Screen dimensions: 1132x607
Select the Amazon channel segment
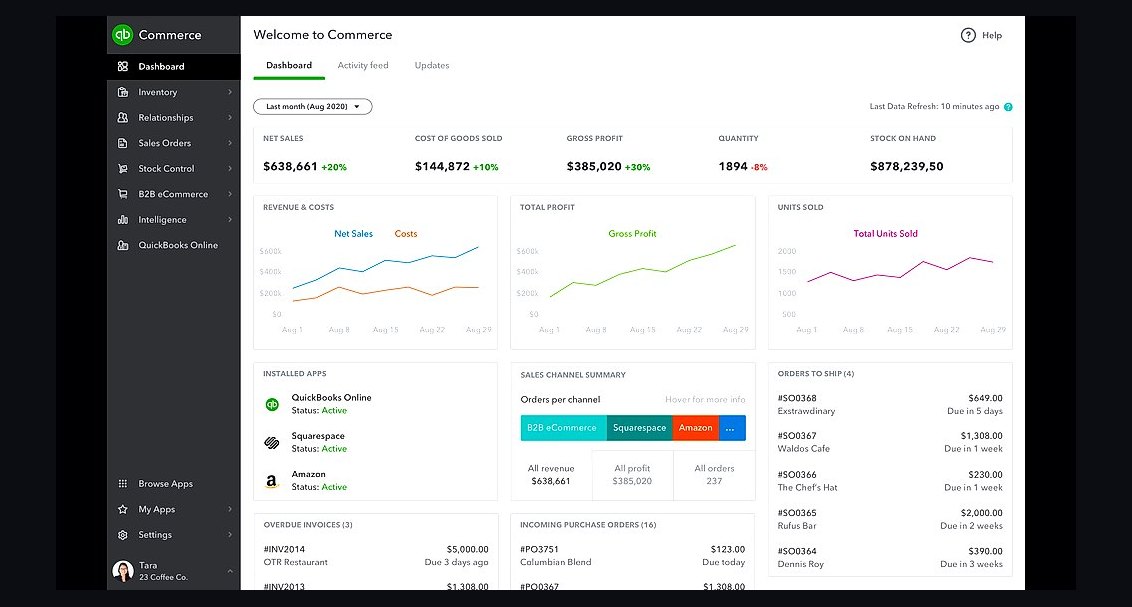click(696, 428)
